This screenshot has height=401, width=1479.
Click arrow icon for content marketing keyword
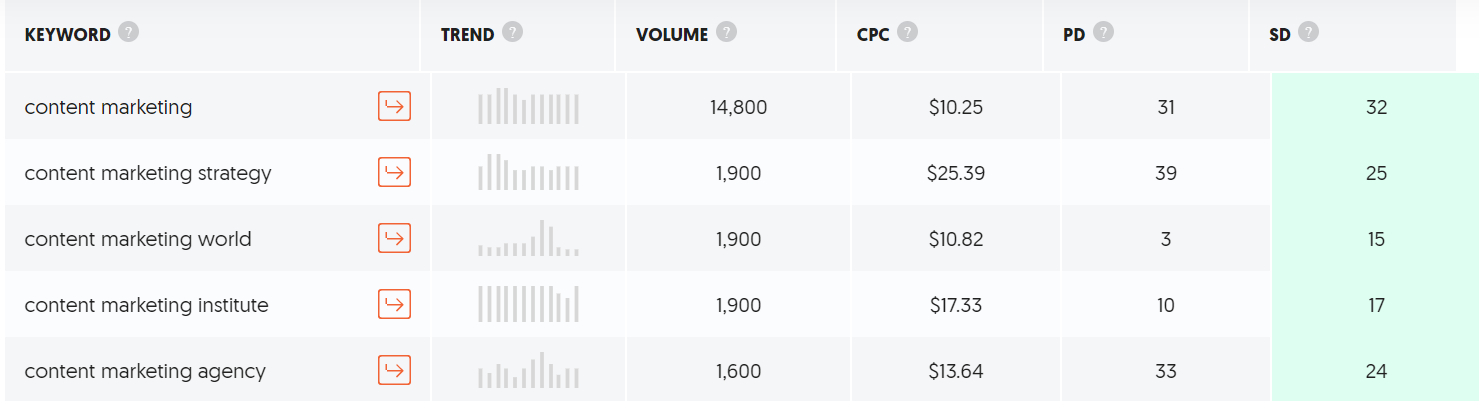394,106
